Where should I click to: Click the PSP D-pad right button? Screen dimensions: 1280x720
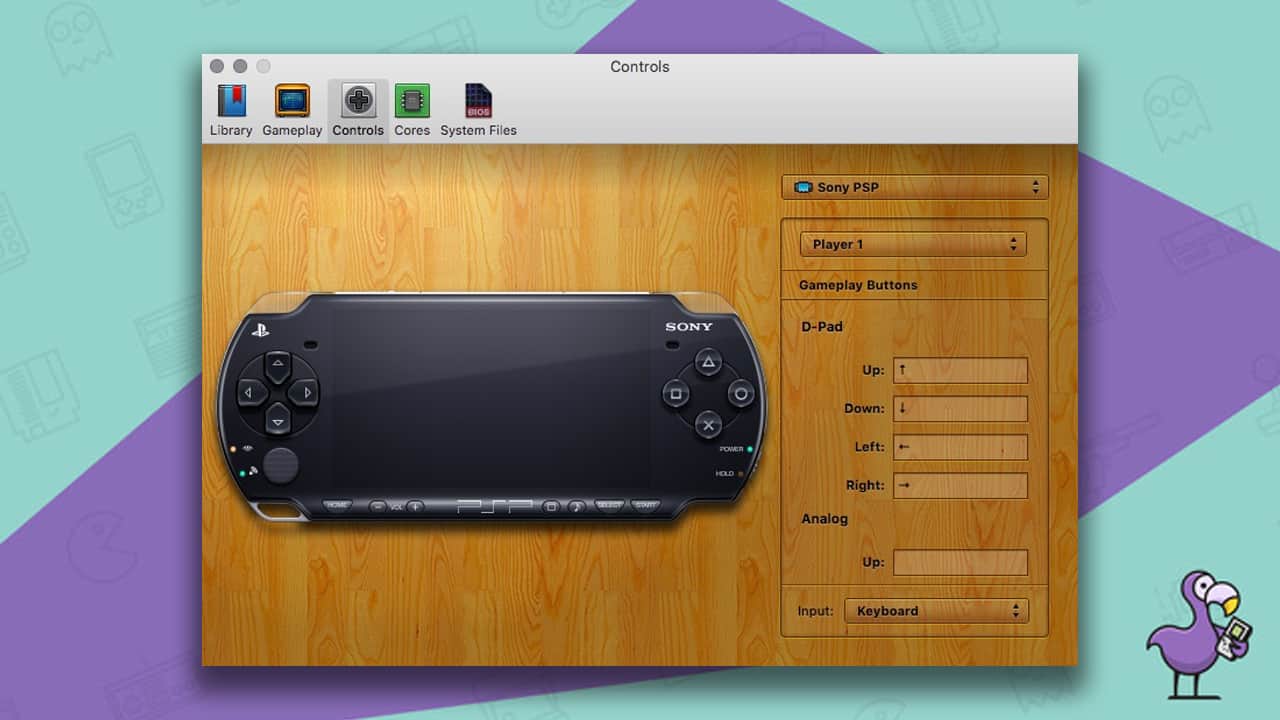pyautogui.click(x=305, y=393)
